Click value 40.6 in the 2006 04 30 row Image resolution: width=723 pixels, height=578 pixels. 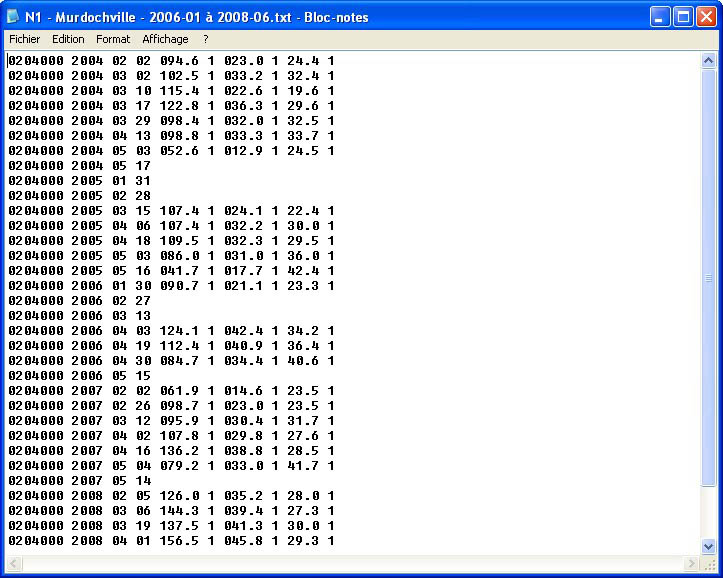tap(303, 360)
